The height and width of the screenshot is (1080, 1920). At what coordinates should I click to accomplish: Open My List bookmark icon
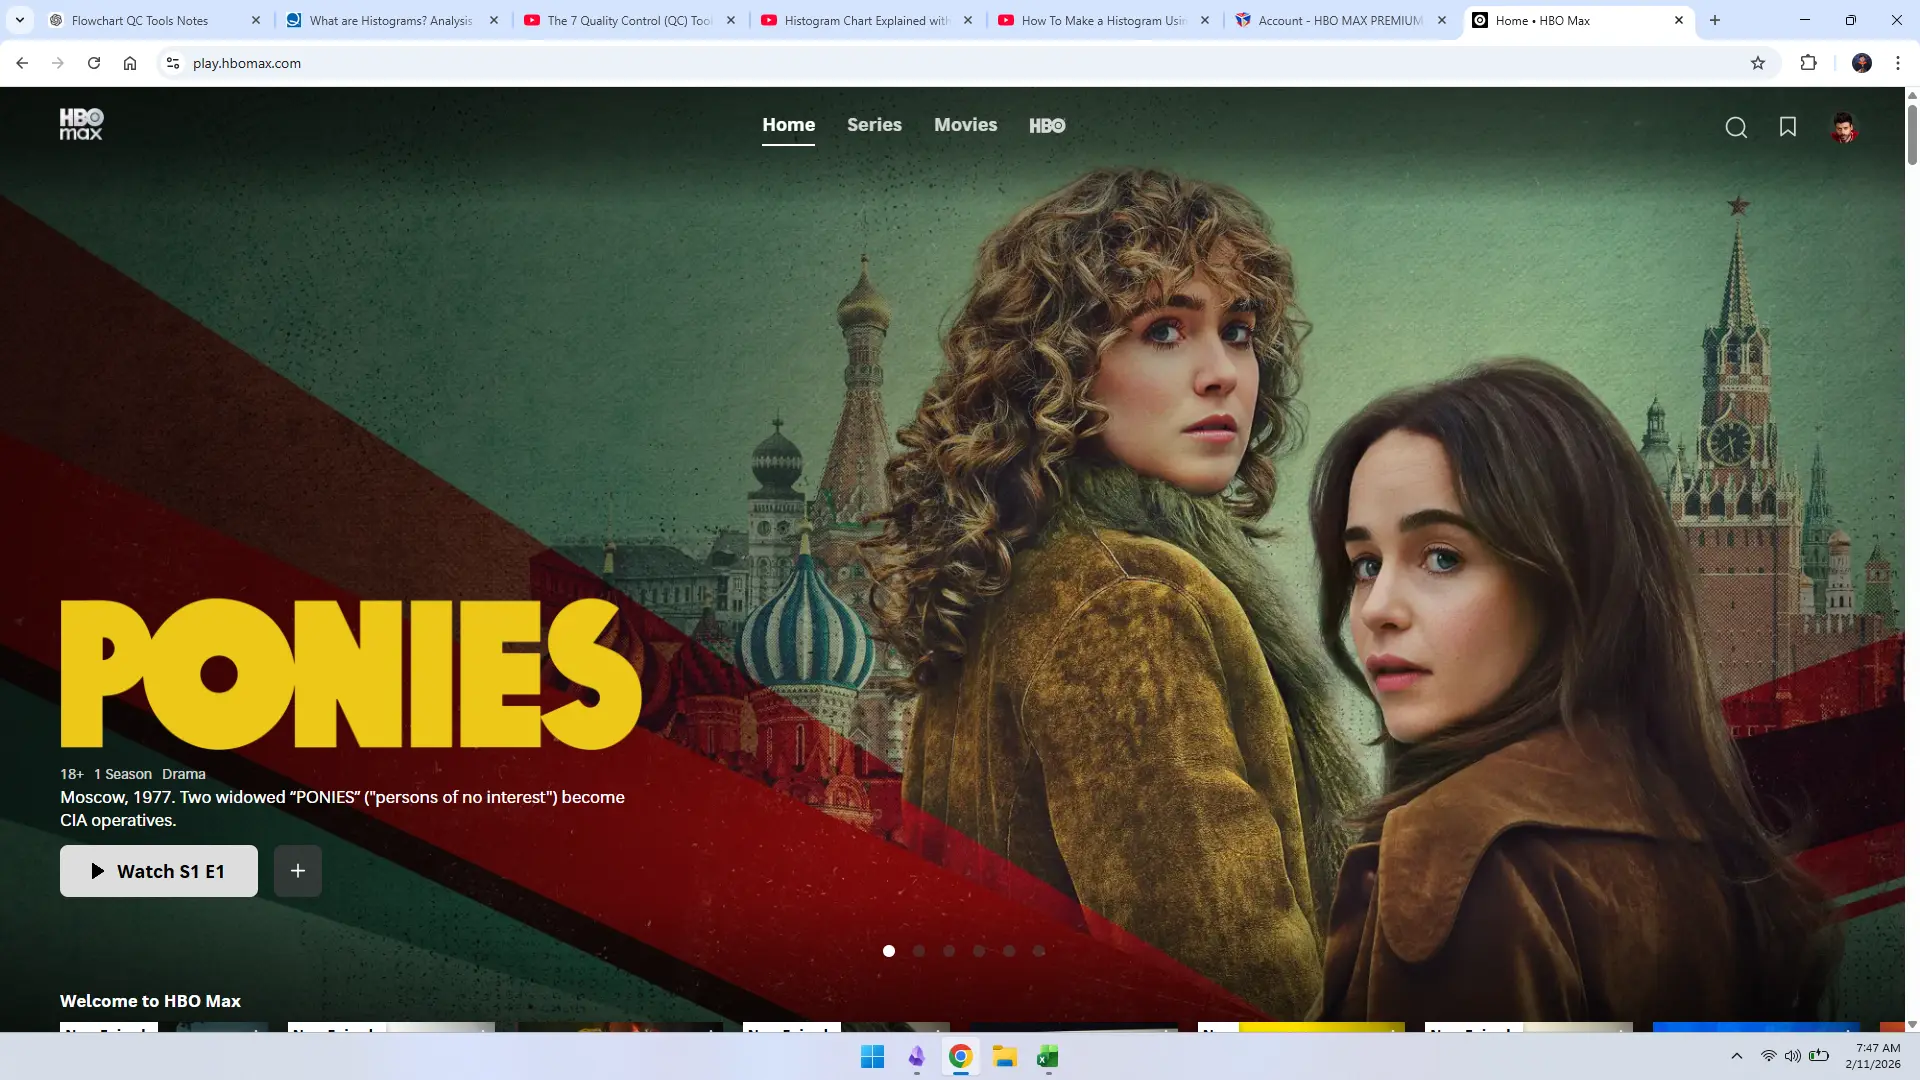click(x=1788, y=126)
